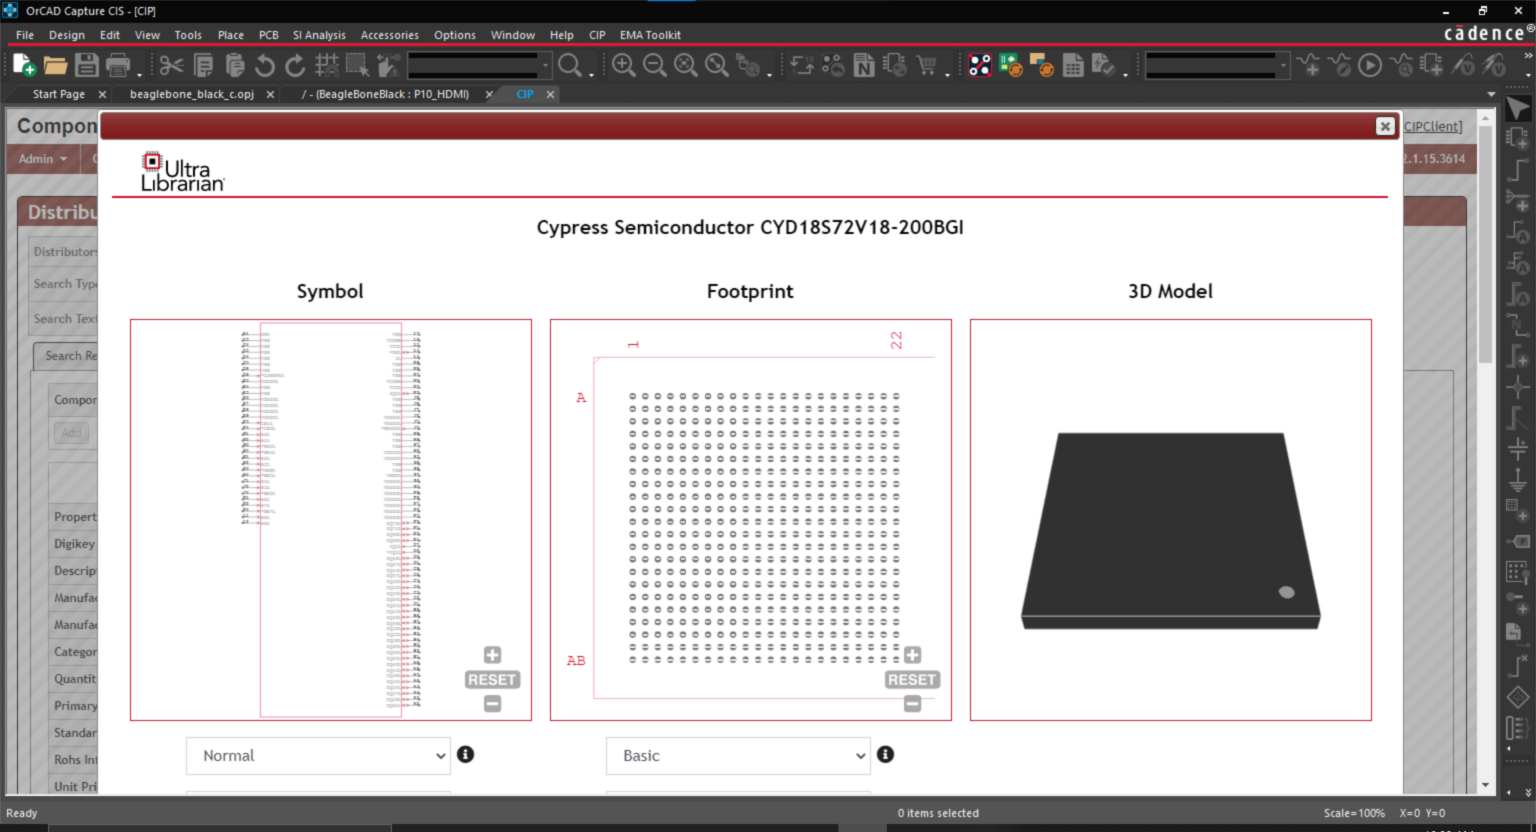Open the Symbol style dropdown showing Normal

[317, 755]
